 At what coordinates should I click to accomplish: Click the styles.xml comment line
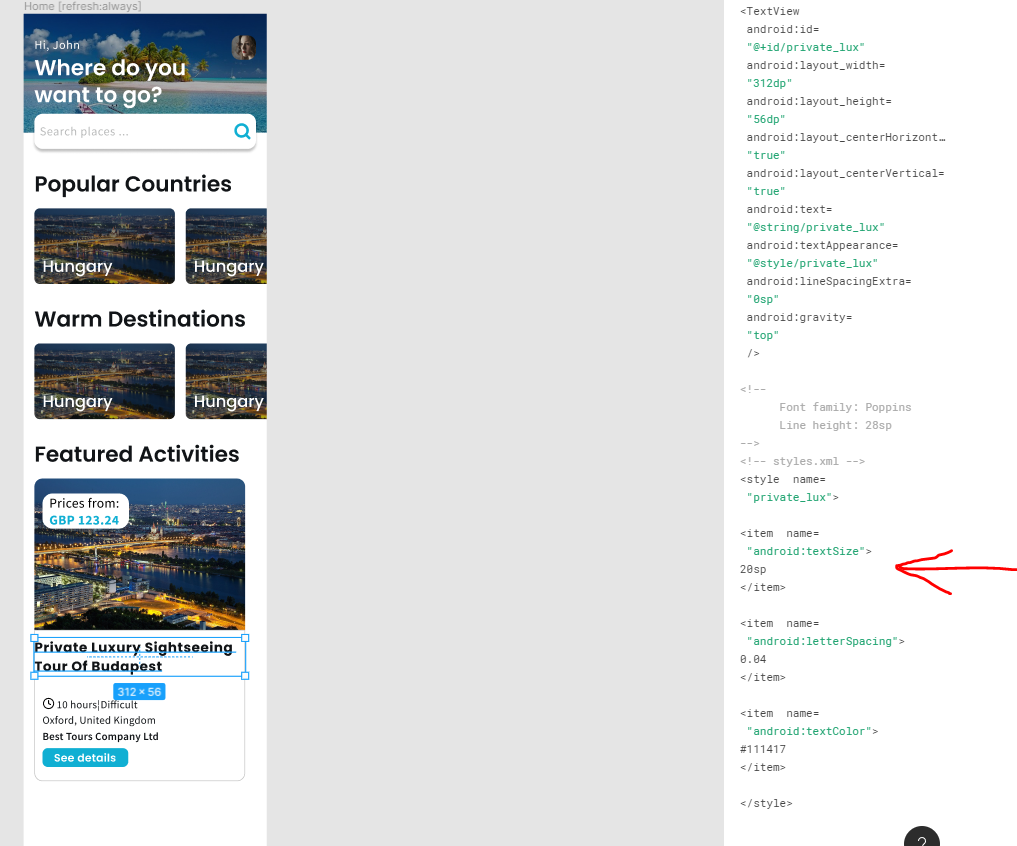tap(802, 461)
